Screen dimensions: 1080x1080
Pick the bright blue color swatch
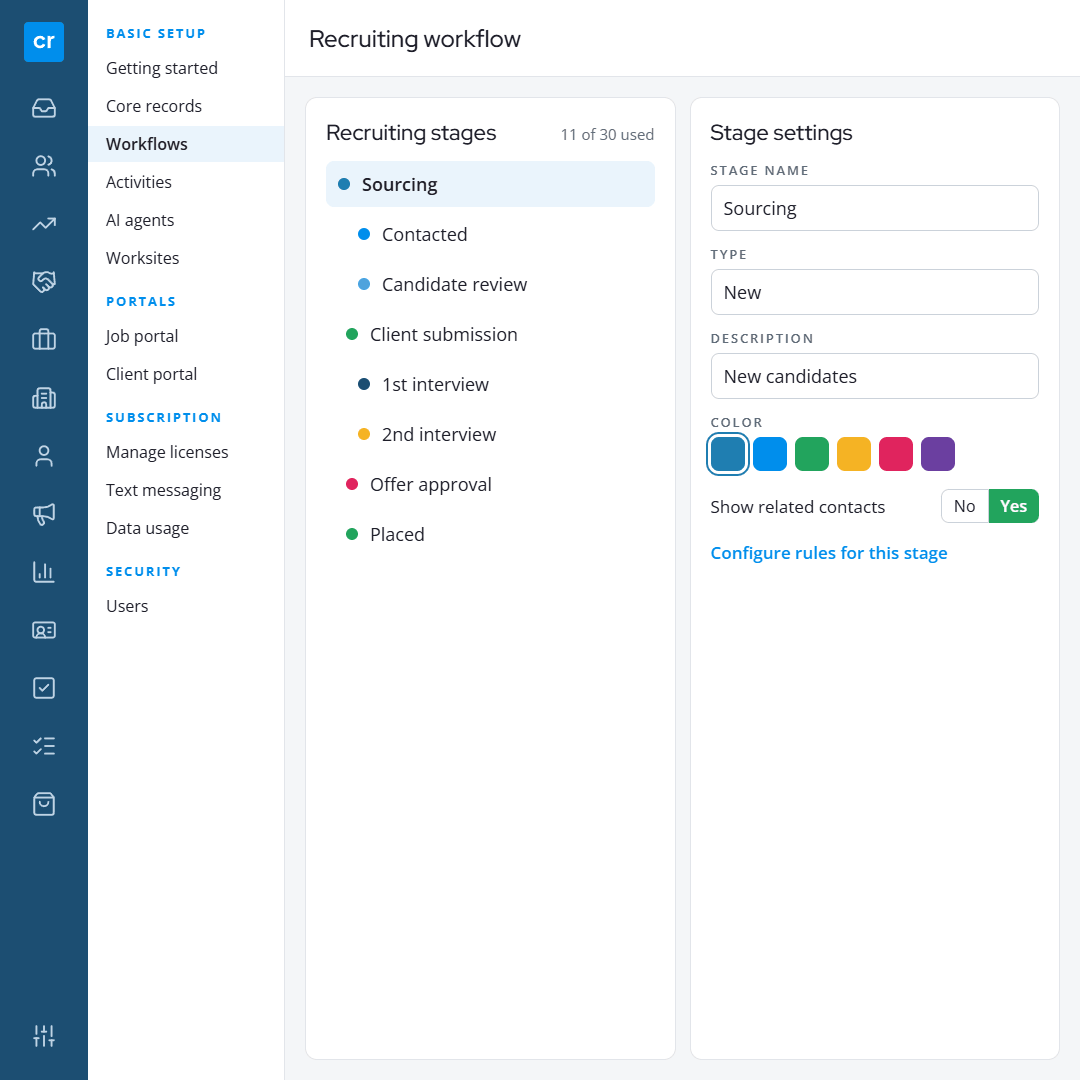tap(770, 454)
